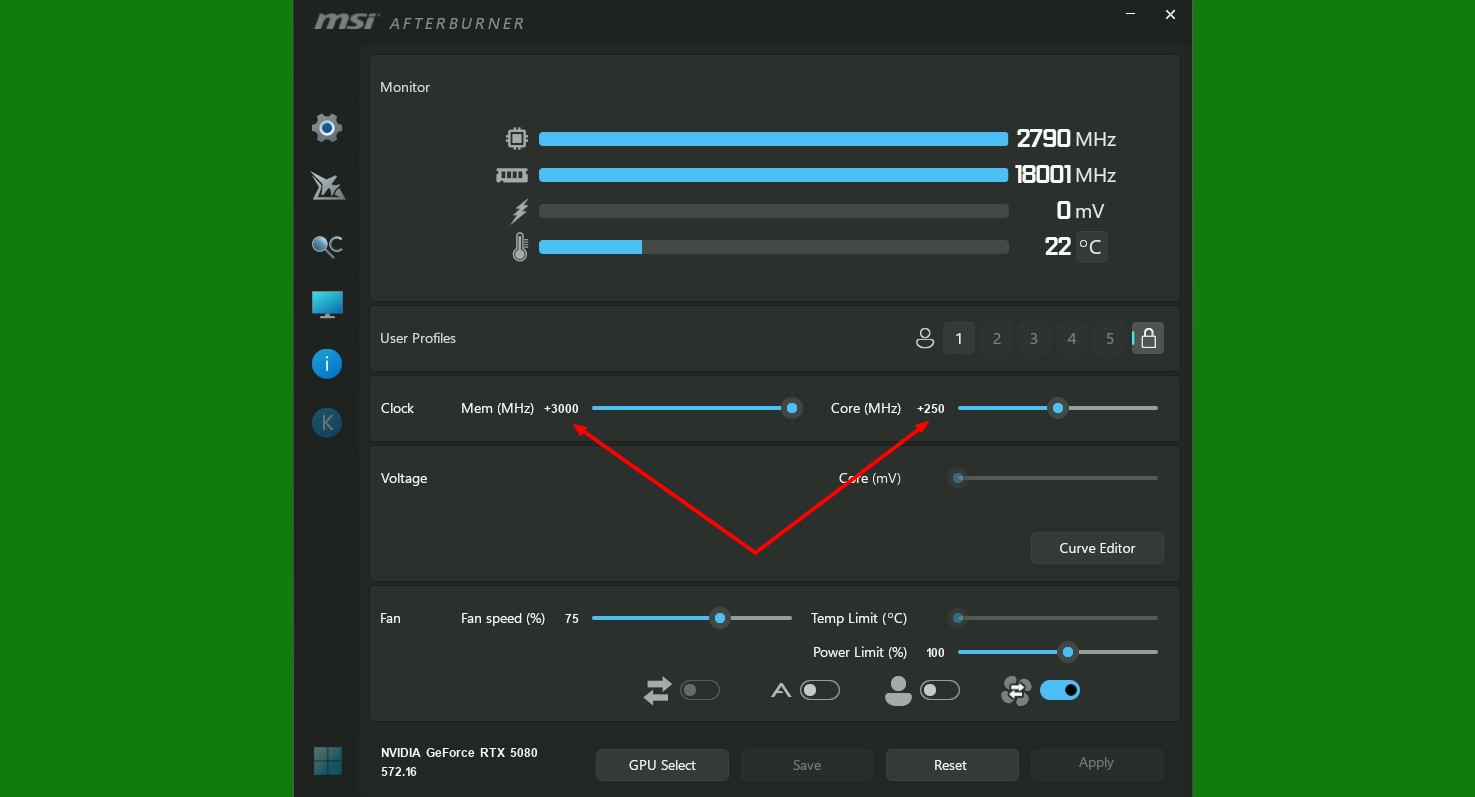
Task: Open the Curve Editor
Action: (1097, 548)
